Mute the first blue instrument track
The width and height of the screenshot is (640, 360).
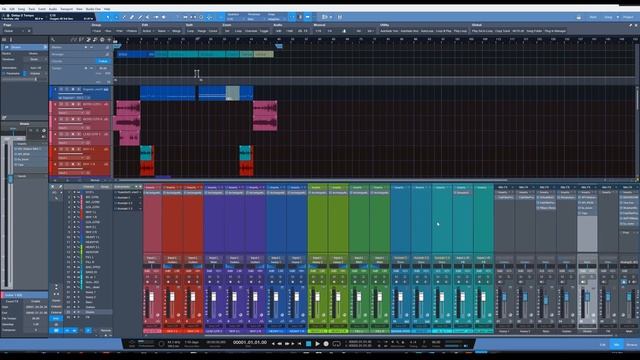point(61,89)
